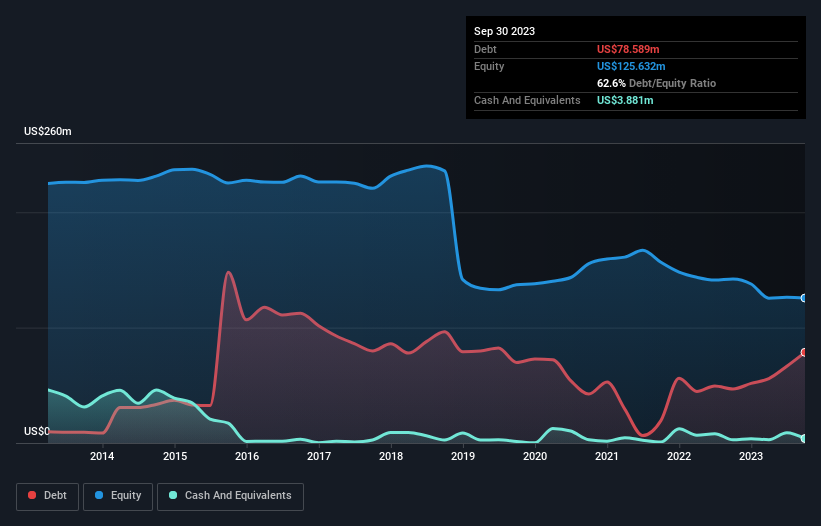The height and width of the screenshot is (526, 821).
Task: Click the 62.6% Debt/Equity Ratio text
Action: click(656, 83)
